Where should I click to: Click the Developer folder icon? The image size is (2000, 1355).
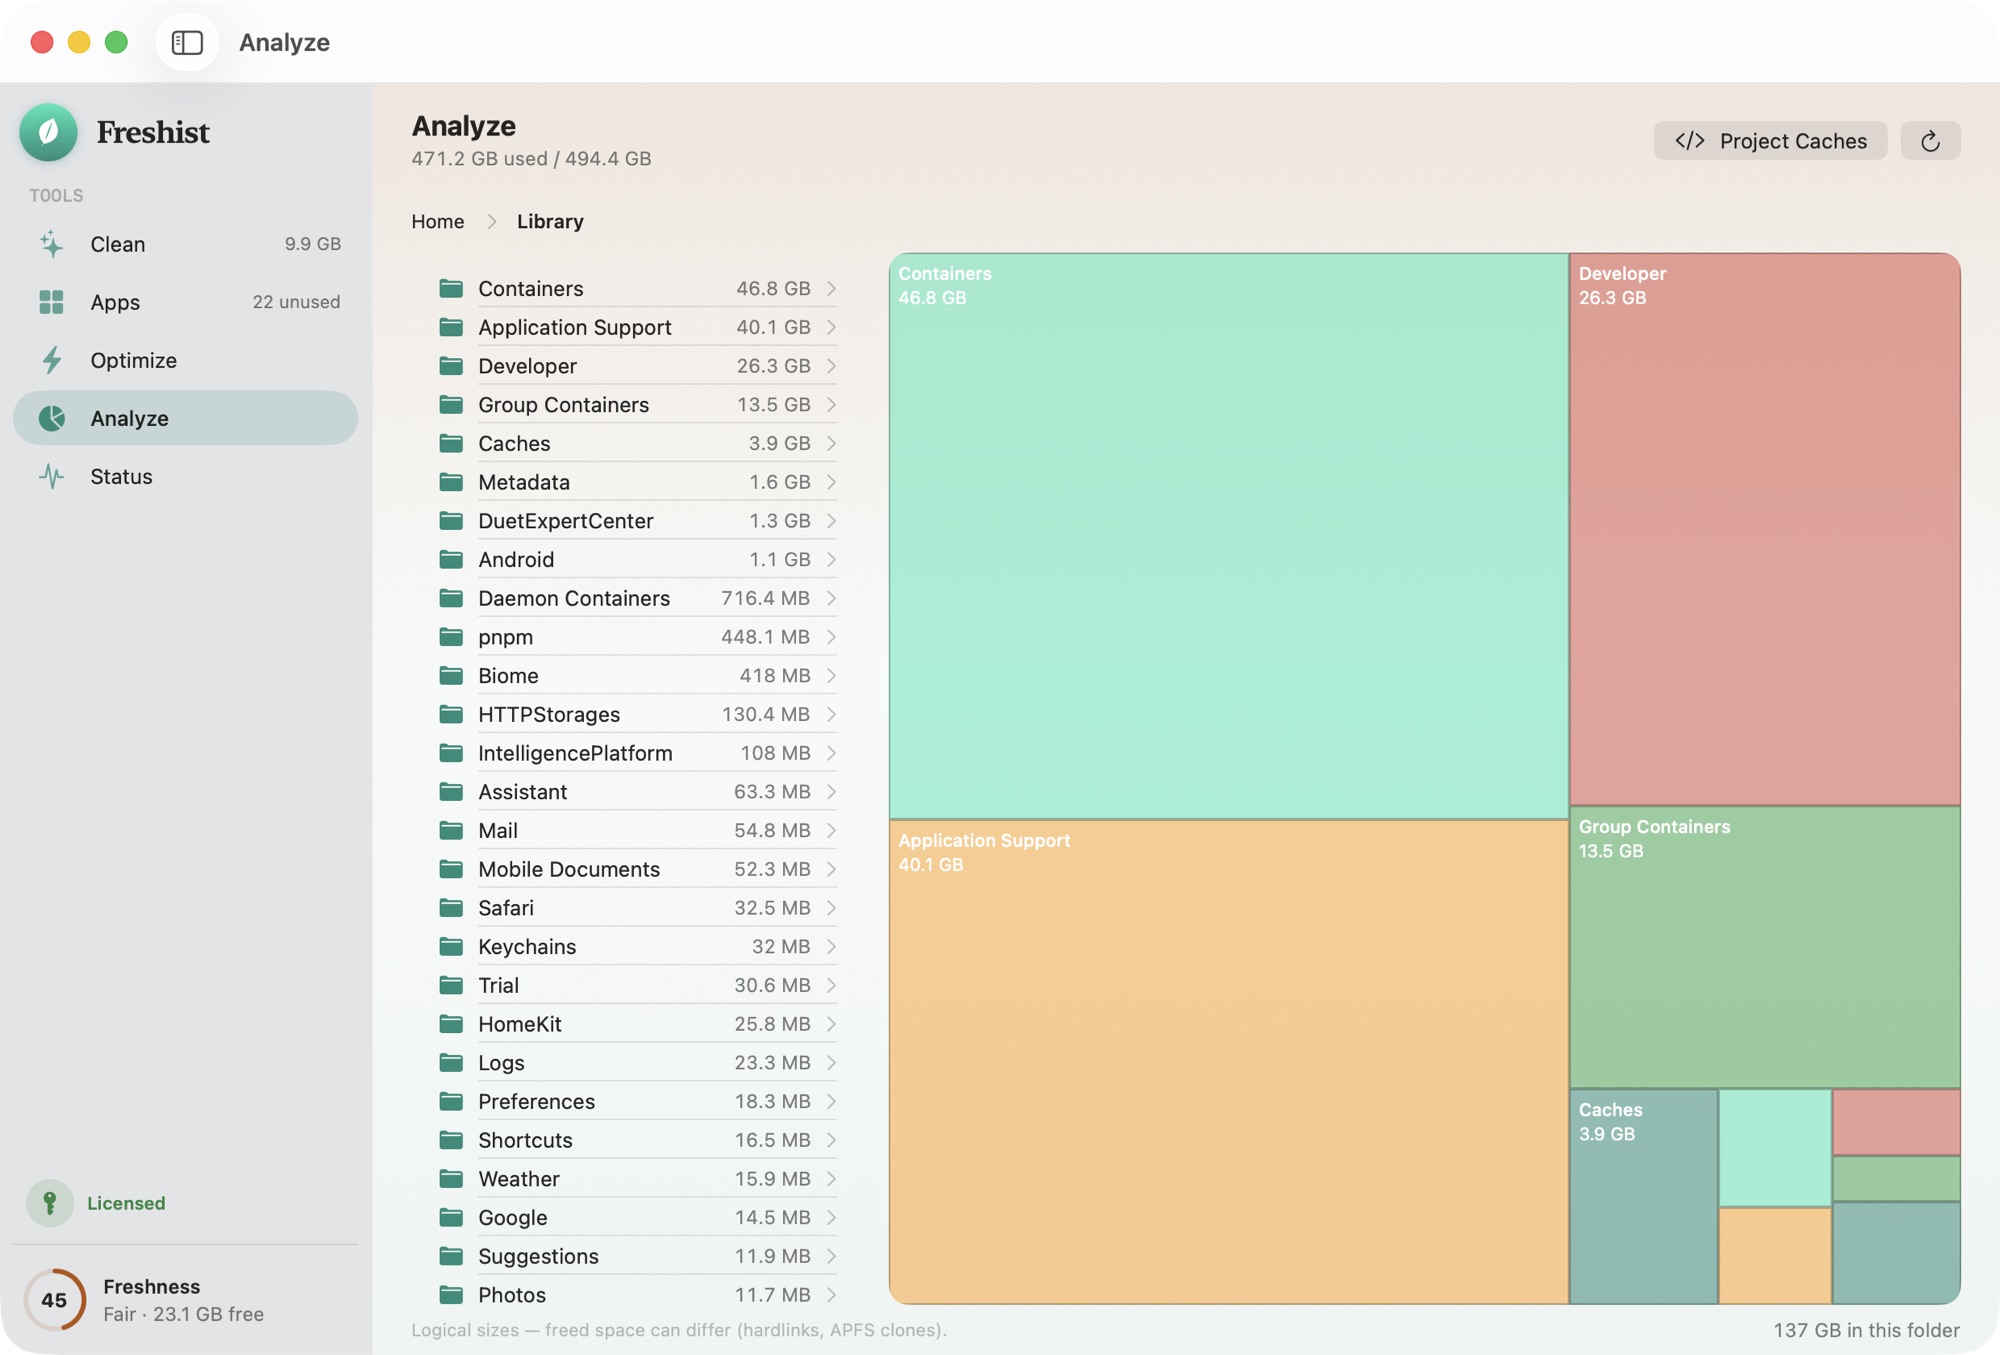(x=451, y=366)
